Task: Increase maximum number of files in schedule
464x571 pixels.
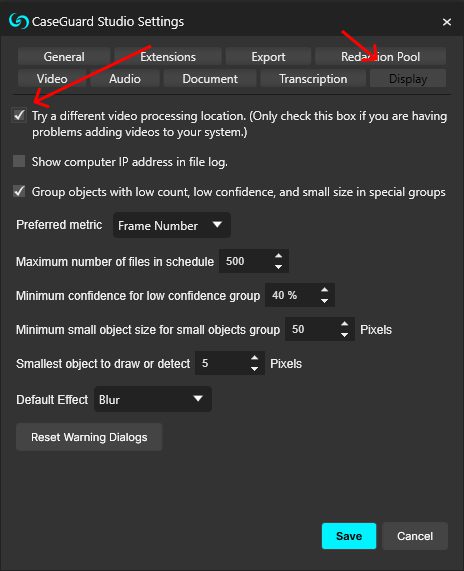Action: click(278, 256)
